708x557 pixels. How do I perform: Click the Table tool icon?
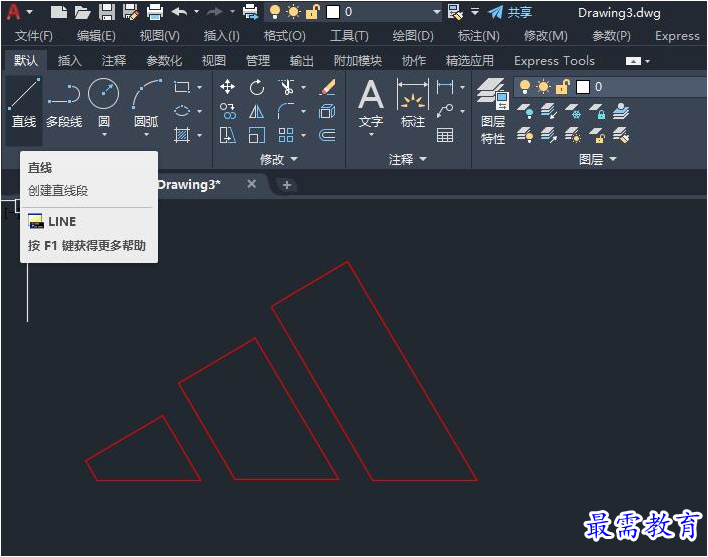pos(445,135)
